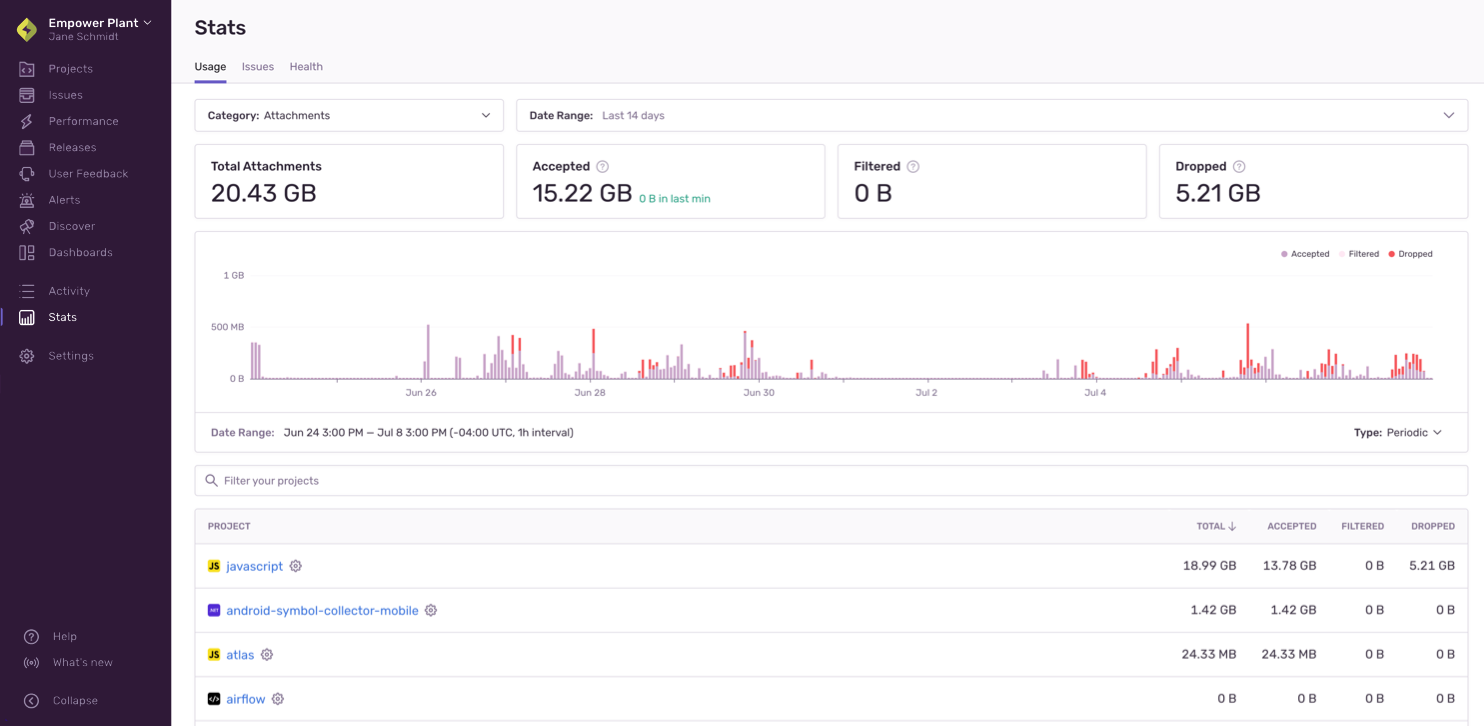Viewport: 1484px width, 726px height.
Task: Expand the Date Range selector
Action: 991,115
